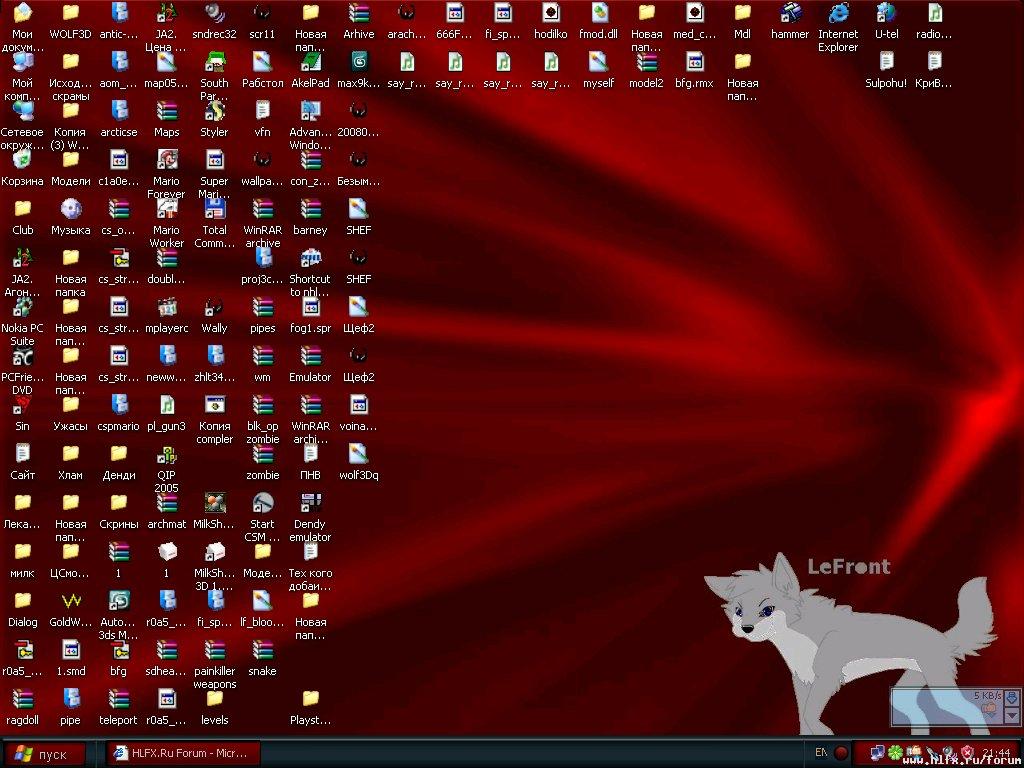Open the Сайт text document
This screenshot has height=768, width=1024.
tap(22, 454)
